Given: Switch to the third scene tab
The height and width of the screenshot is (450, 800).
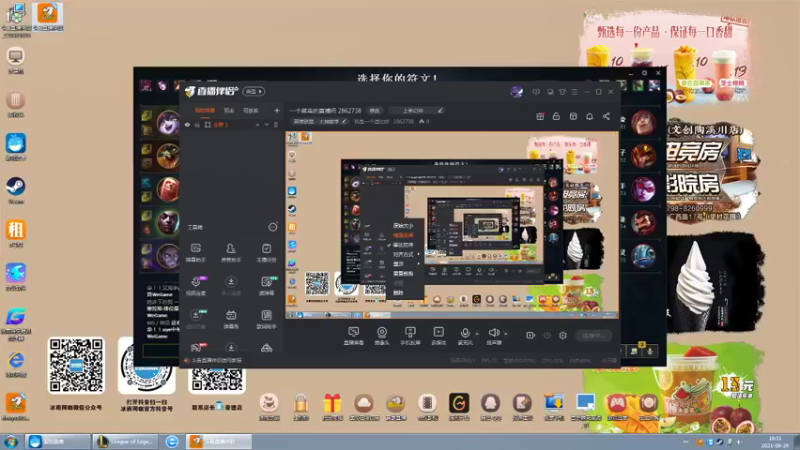Looking at the screenshot, I should (x=251, y=110).
